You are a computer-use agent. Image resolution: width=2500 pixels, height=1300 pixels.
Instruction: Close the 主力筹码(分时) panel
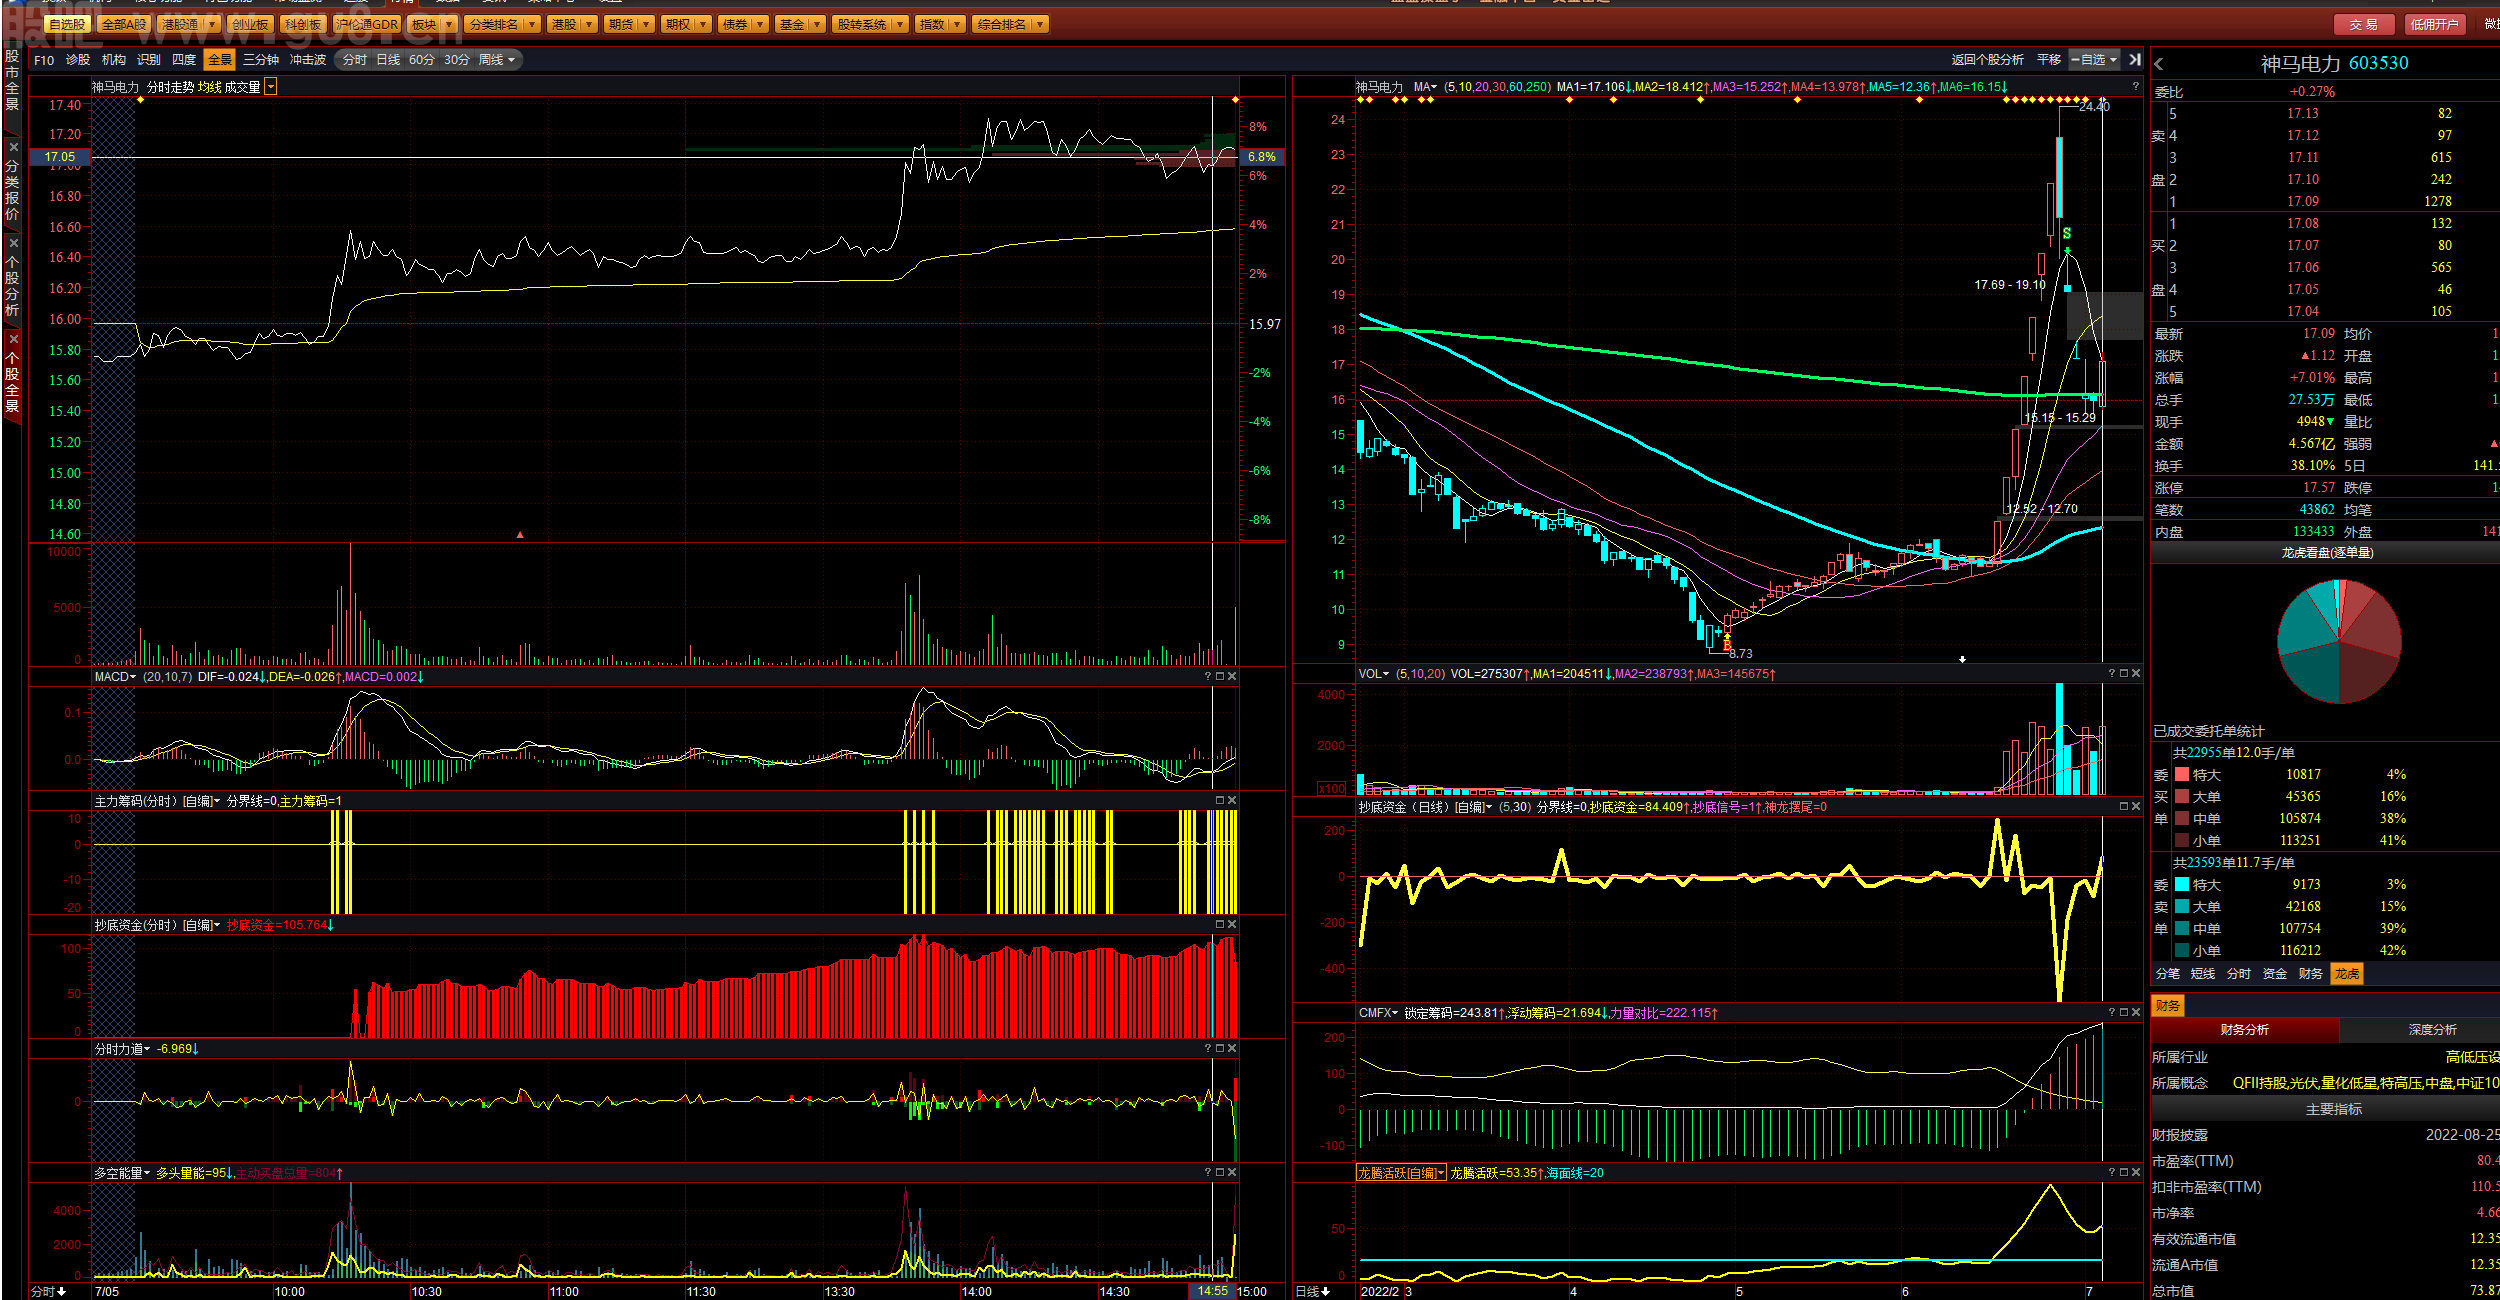pos(1232,801)
